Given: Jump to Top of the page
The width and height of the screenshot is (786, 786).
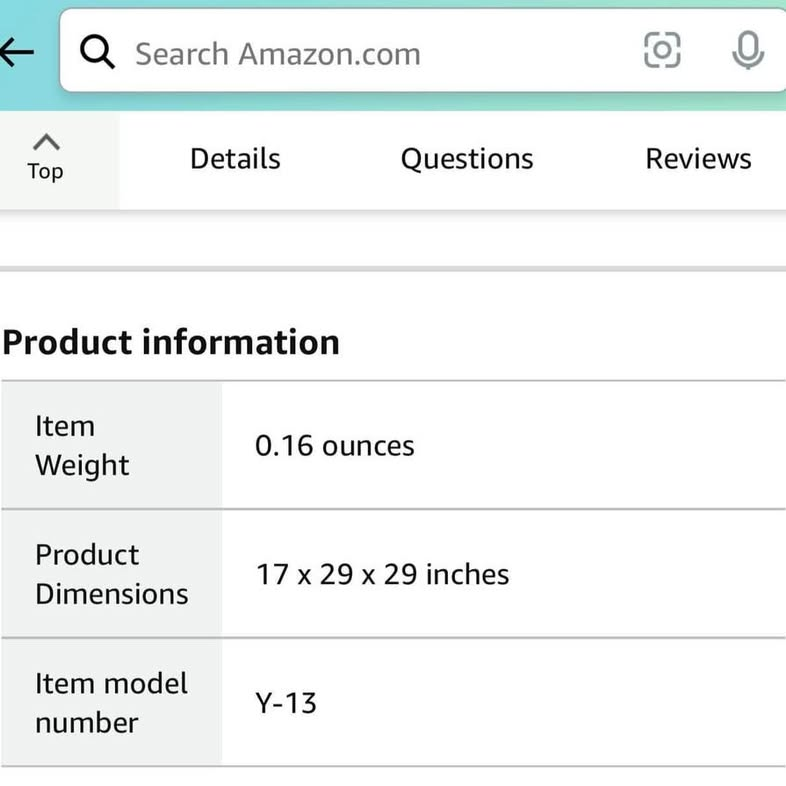Looking at the screenshot, I should [x=46, y=159].
